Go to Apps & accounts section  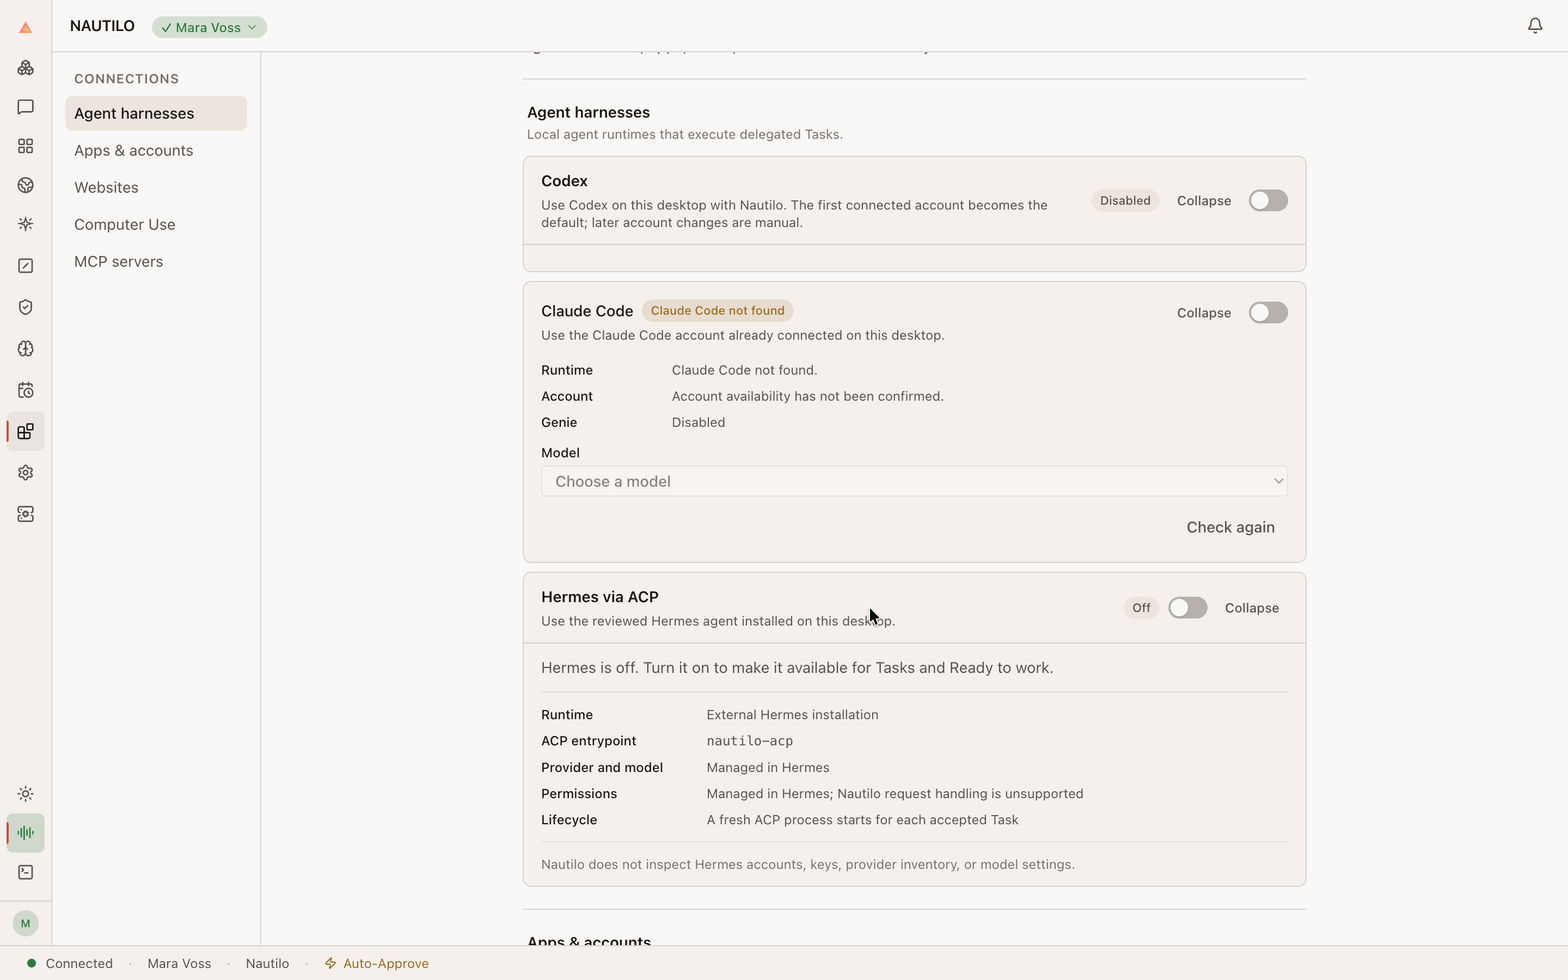(x=156, y=150)
